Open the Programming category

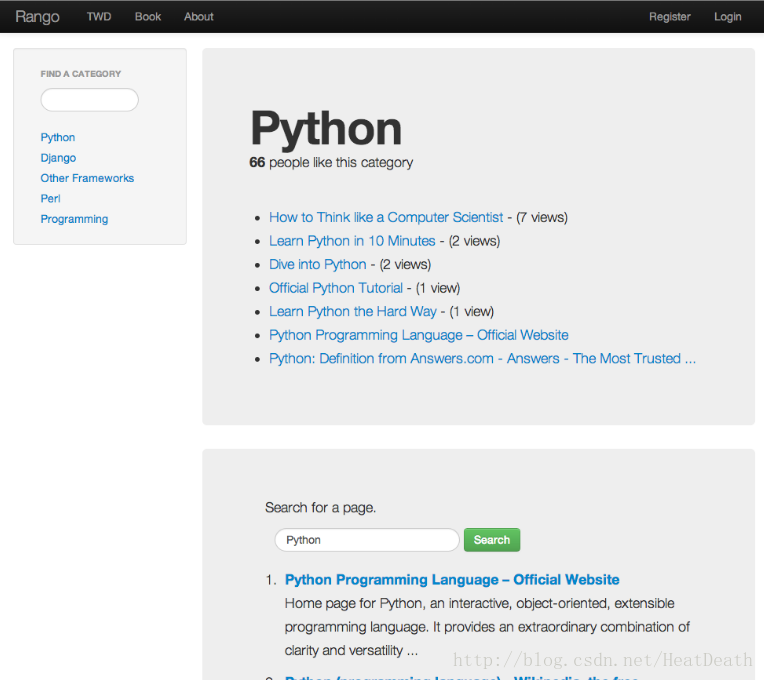point(74,219)
